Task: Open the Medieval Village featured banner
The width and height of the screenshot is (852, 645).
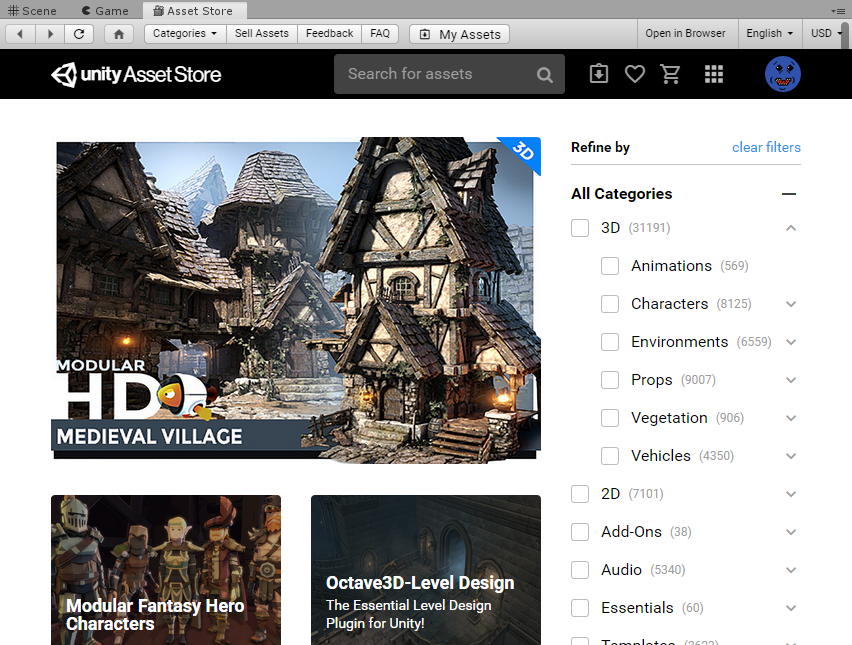Action: [296, 299]
